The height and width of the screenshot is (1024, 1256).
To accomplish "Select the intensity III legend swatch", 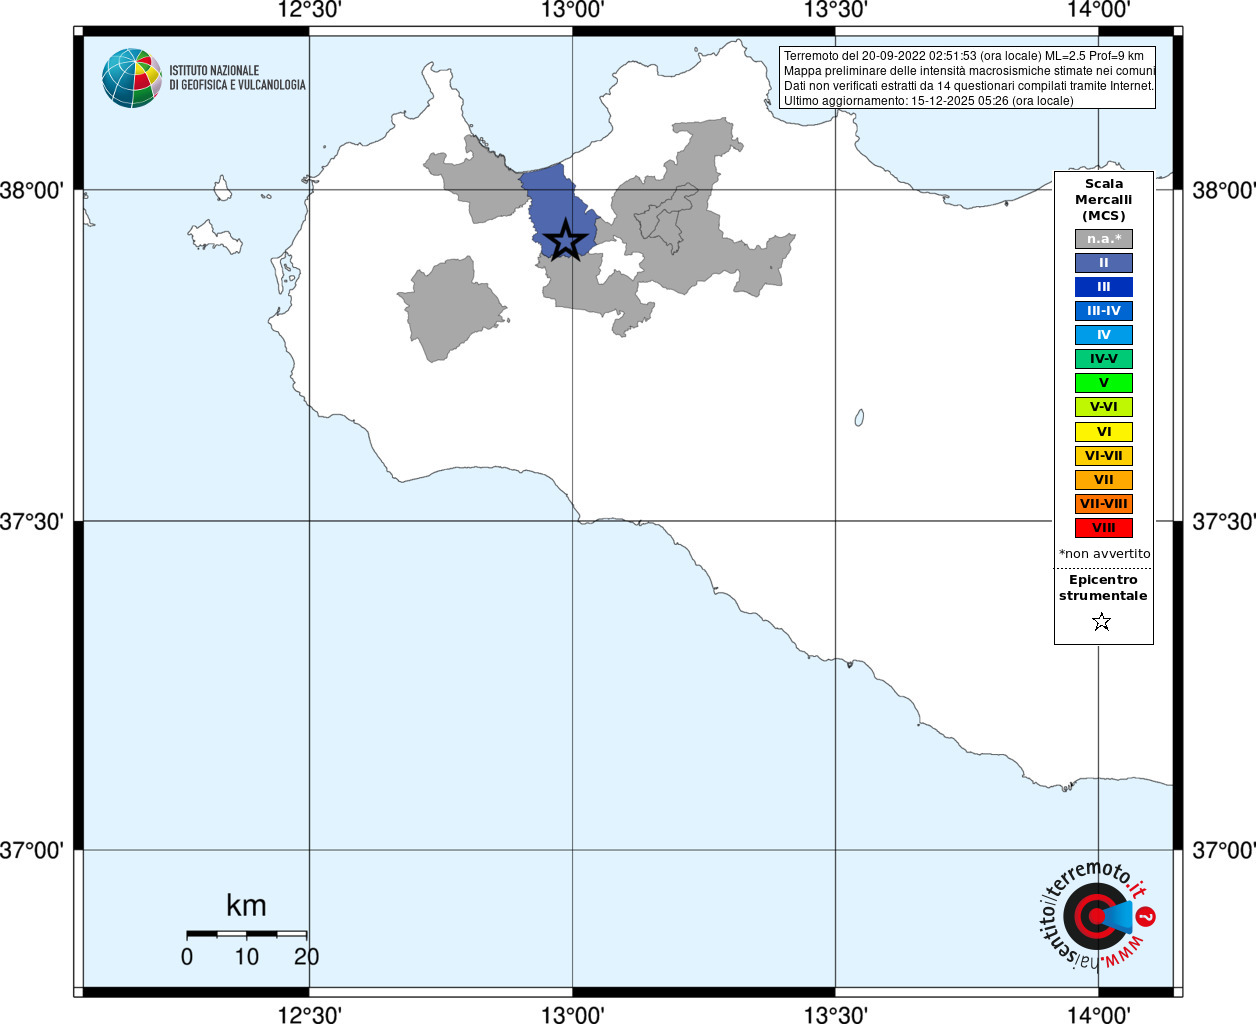I will point(1104,287).
